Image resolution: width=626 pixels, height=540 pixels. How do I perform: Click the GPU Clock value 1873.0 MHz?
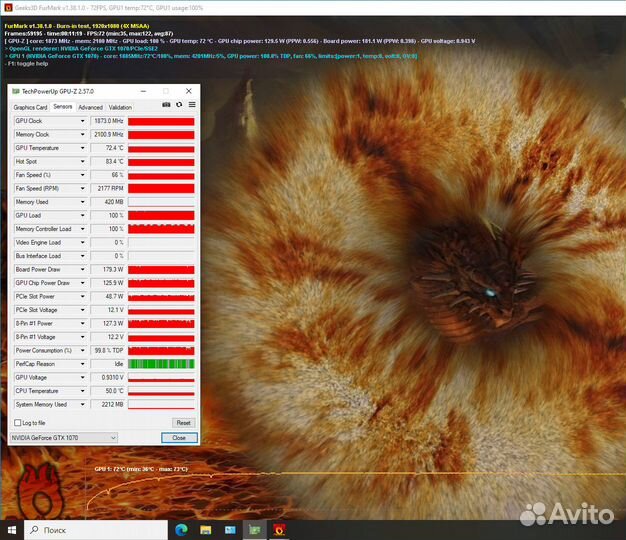click(108, 121)
